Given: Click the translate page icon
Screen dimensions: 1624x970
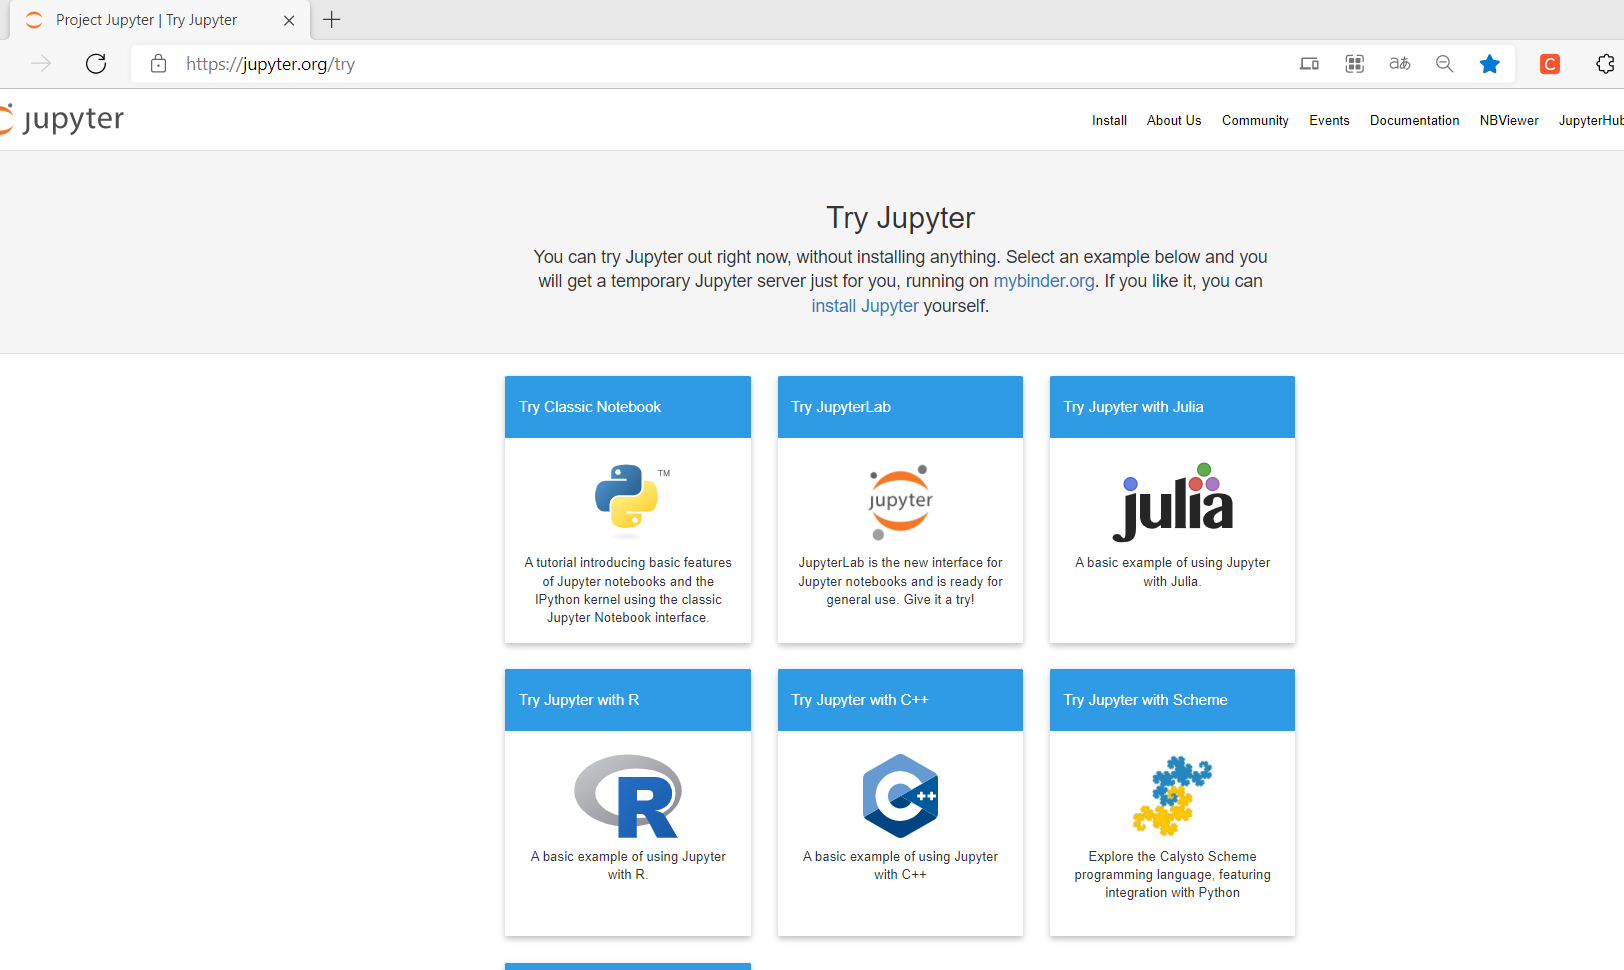Looking at the screenshot, I should (x=1399, y=64).
